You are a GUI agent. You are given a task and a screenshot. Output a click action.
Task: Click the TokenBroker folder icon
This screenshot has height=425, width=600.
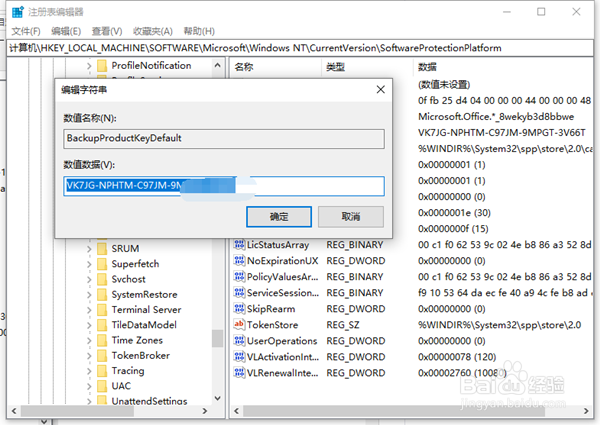[102, 355]
